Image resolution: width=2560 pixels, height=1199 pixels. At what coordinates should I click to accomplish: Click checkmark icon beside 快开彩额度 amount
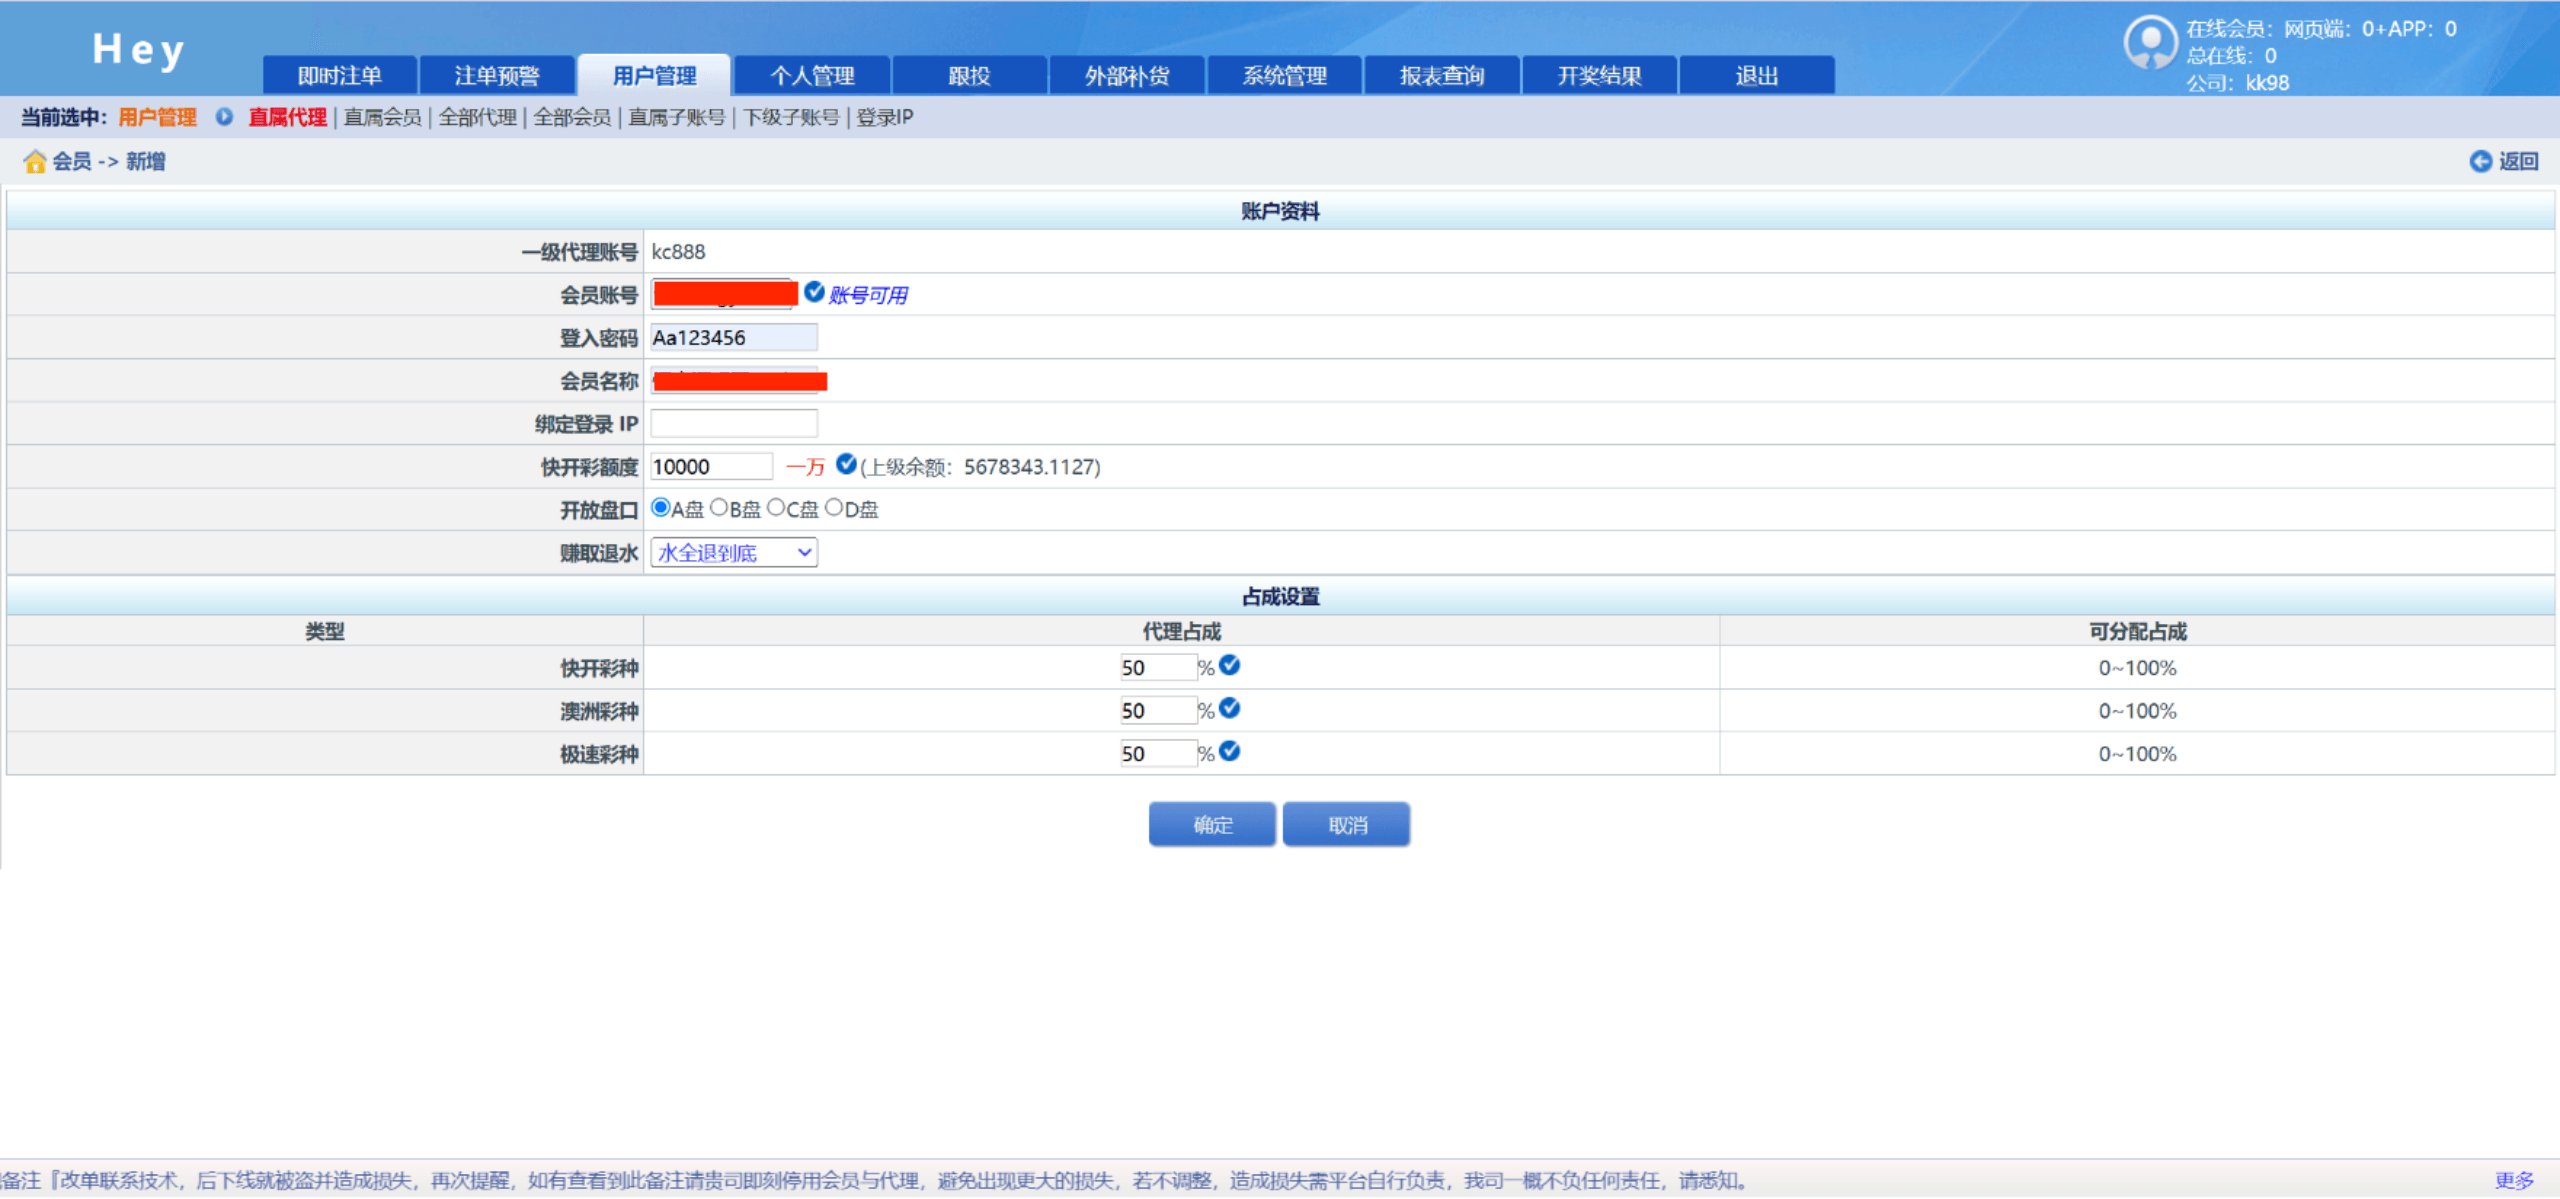pyautogui.click(x=846, y=464)
